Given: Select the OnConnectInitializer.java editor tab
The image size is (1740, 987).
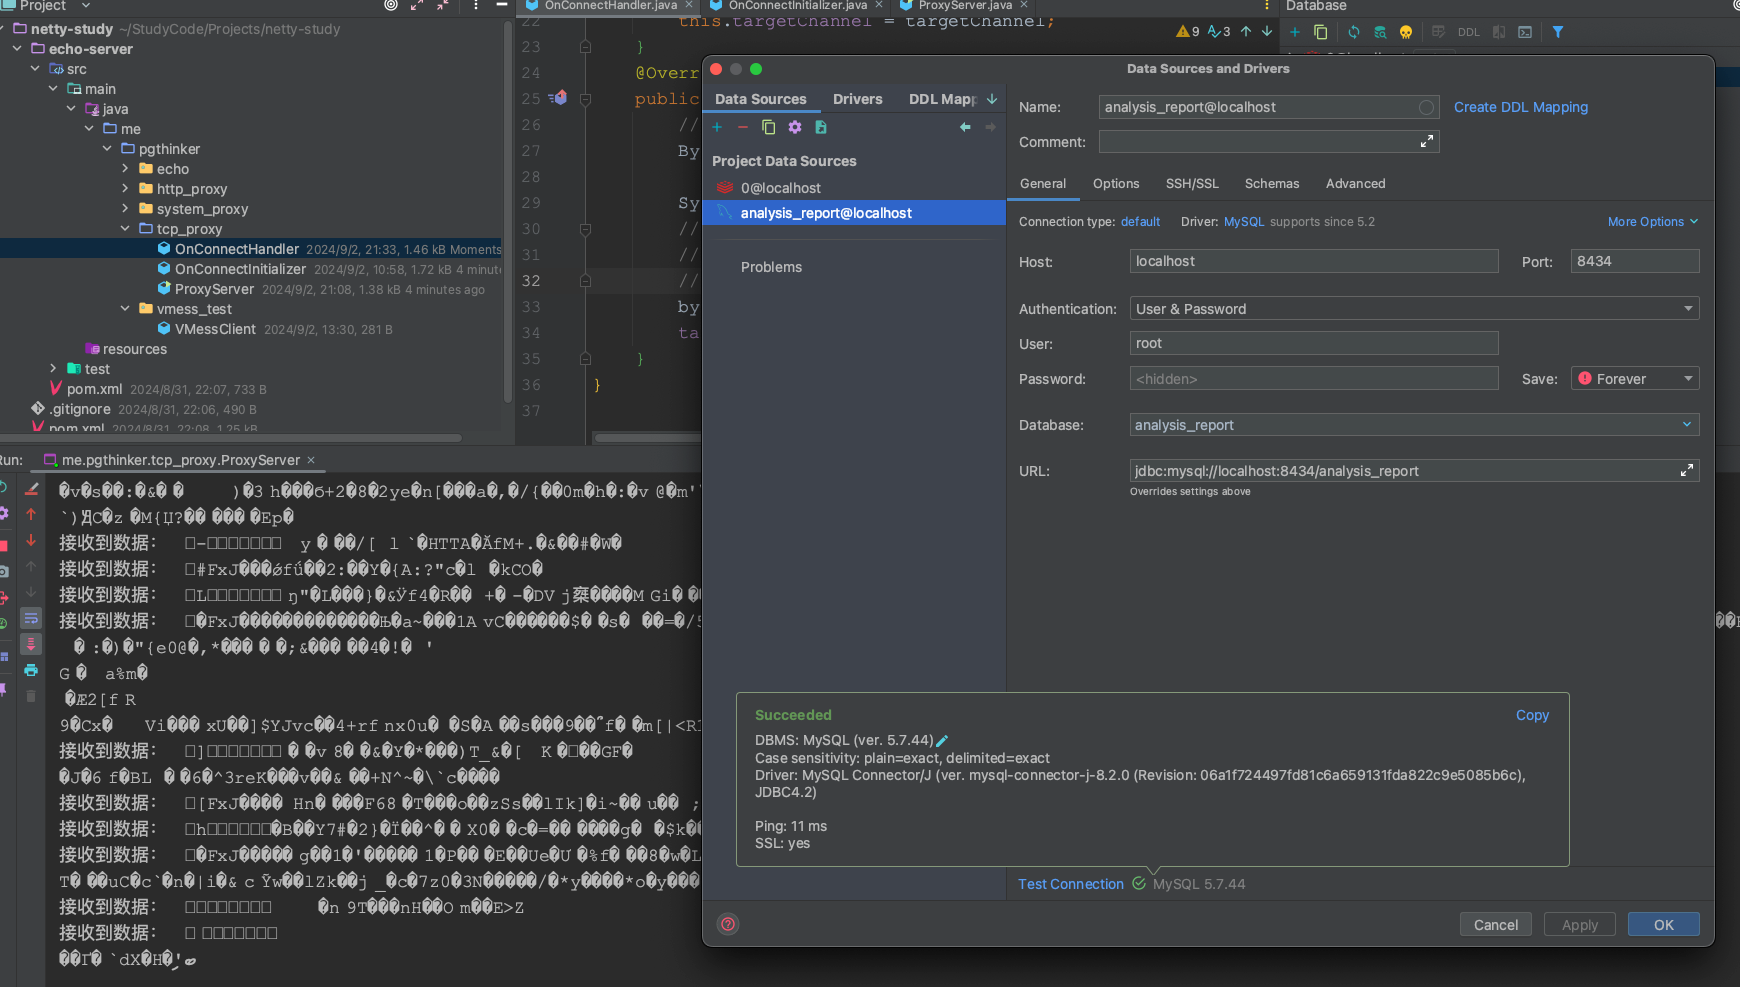Looking at the screenshot, I should (x=797, y=6).
